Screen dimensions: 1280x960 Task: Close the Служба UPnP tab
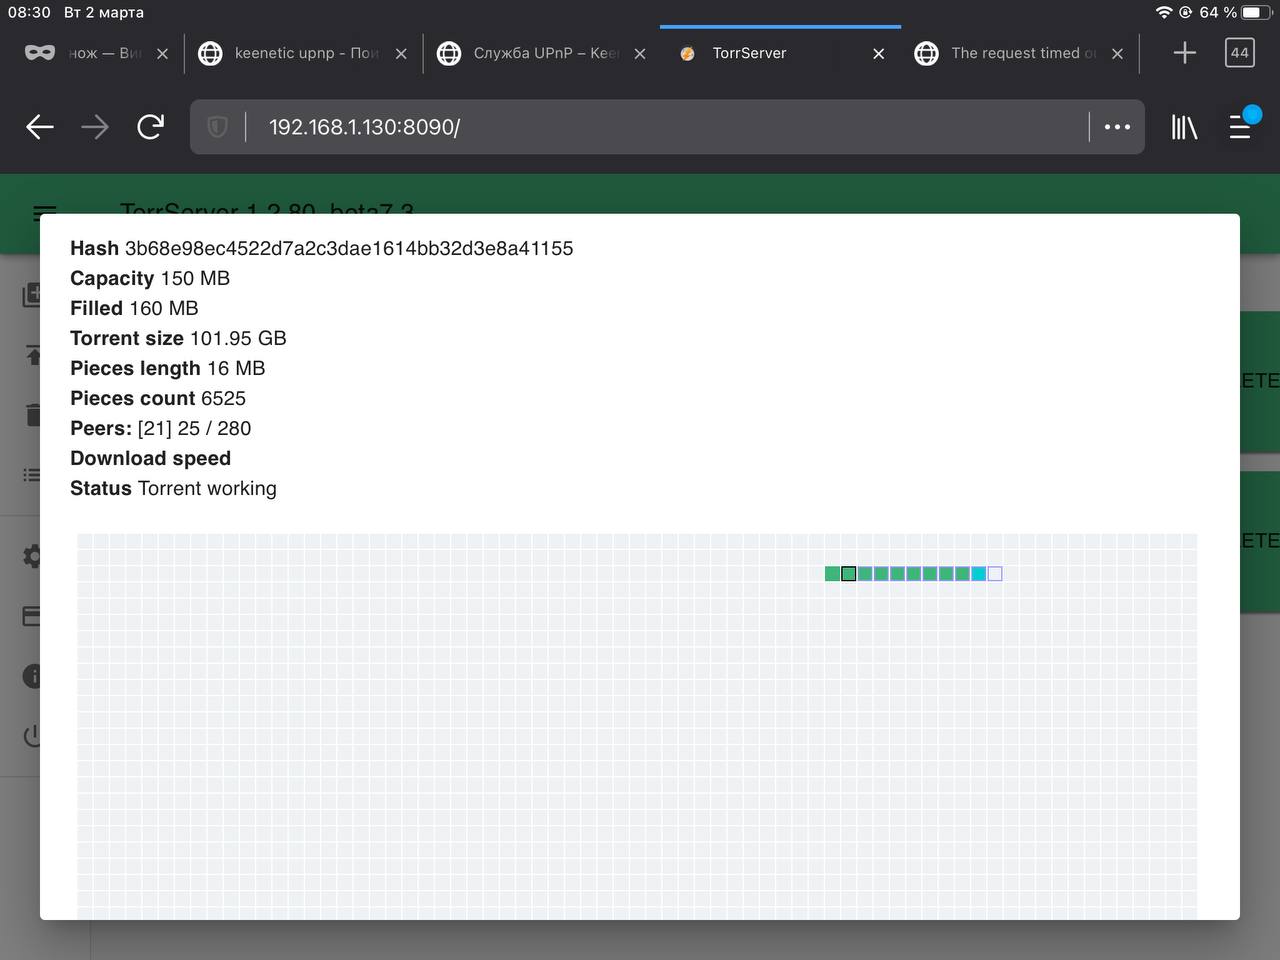tap(640, 54)
